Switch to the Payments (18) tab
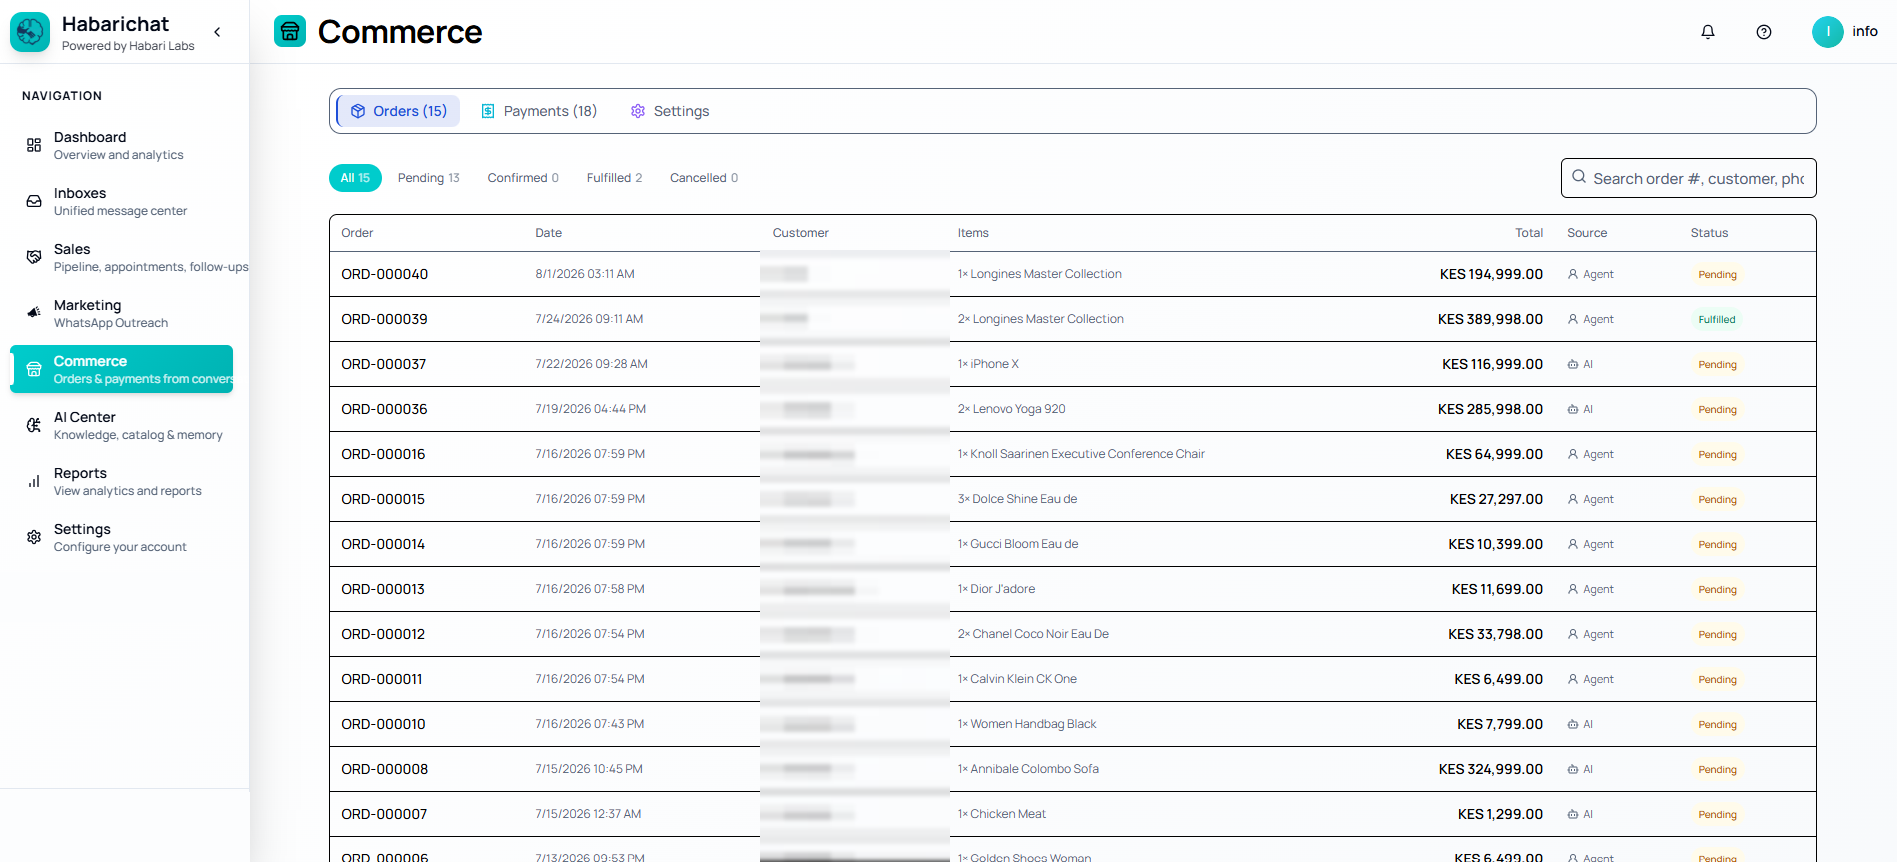 coord(539,111)
